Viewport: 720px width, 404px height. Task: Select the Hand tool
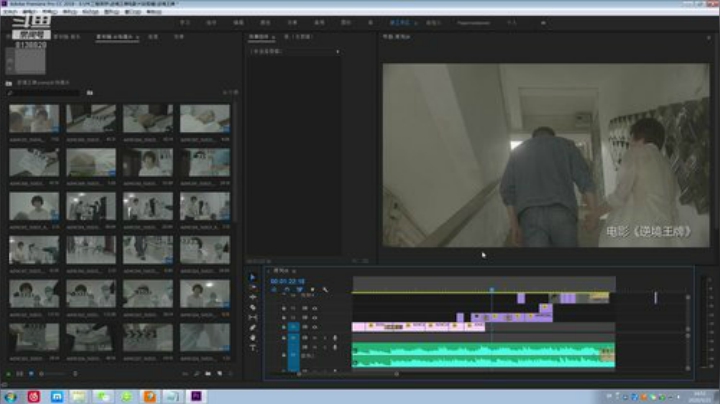pos(253,338)
